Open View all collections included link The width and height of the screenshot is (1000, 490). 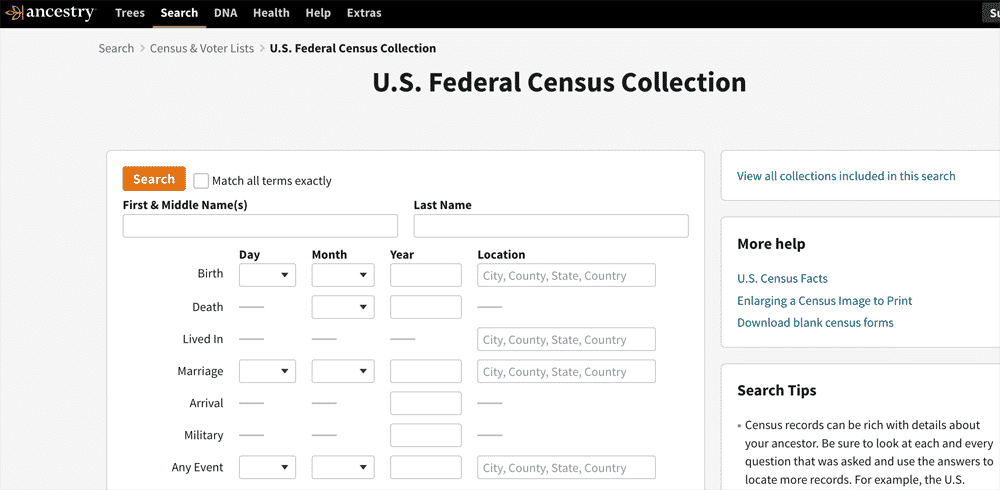tap(846, 176)
